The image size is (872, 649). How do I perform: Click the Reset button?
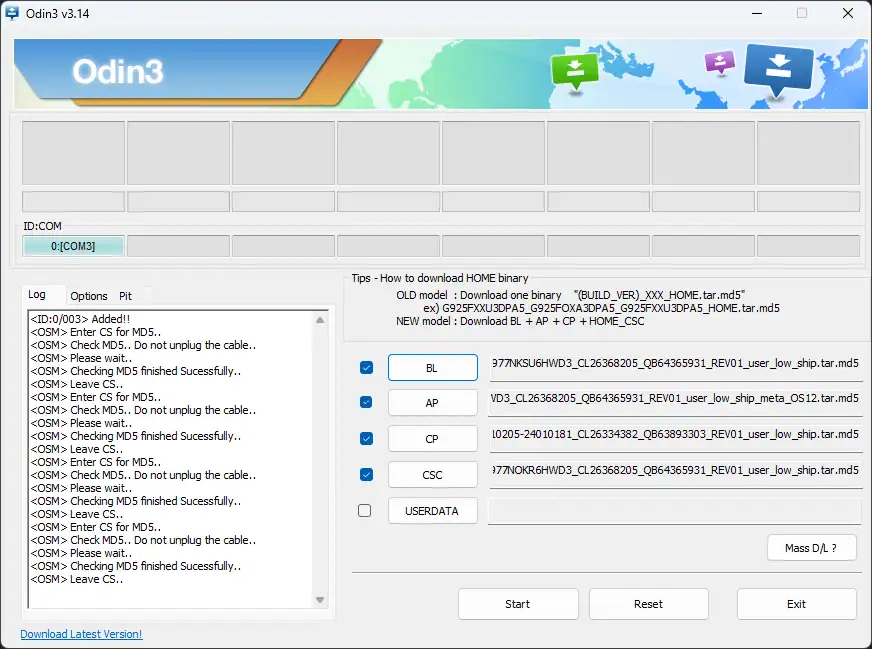[x=648, y=604]
